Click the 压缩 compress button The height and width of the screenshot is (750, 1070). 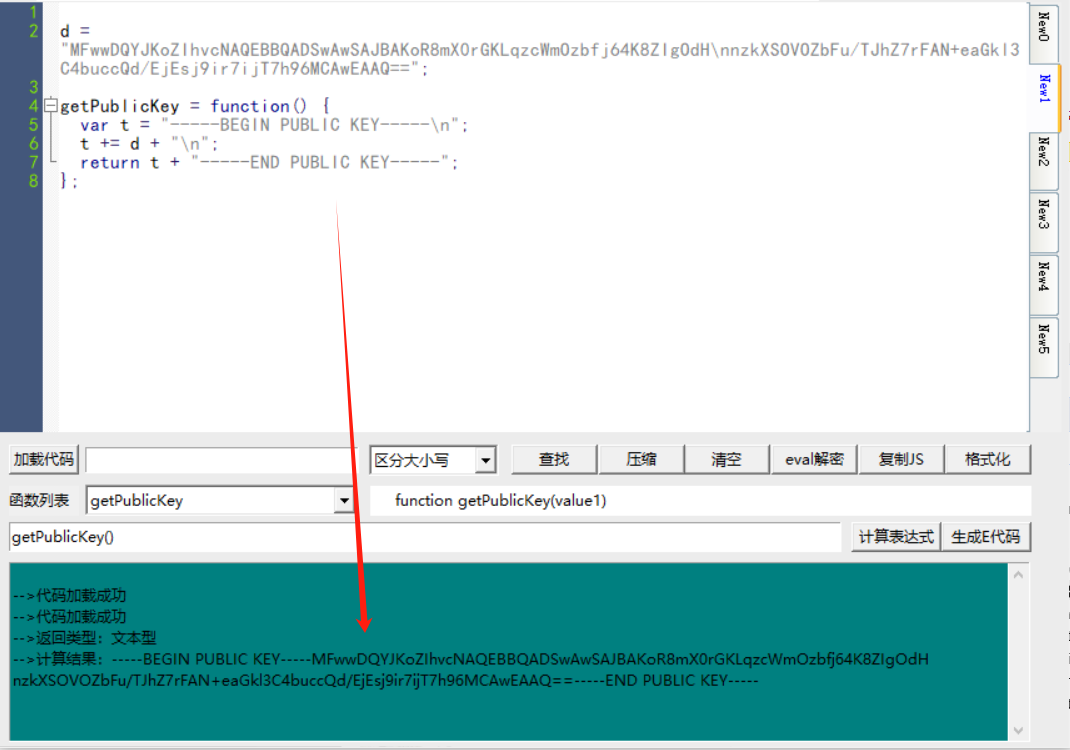(641, 459)
